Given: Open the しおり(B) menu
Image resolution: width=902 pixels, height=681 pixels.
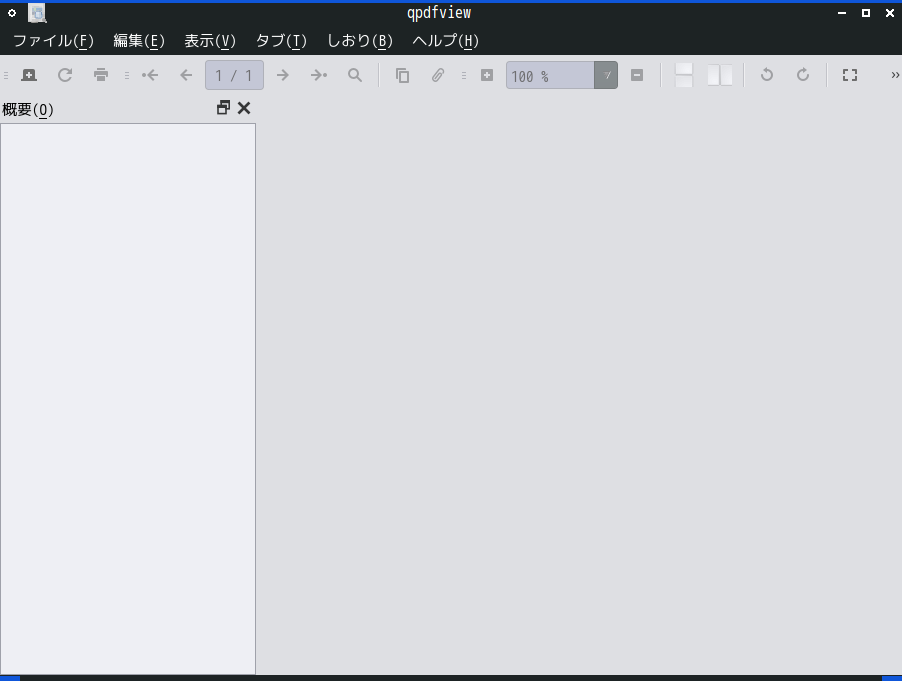Looking at the screenshot, I should pos(360,41).
